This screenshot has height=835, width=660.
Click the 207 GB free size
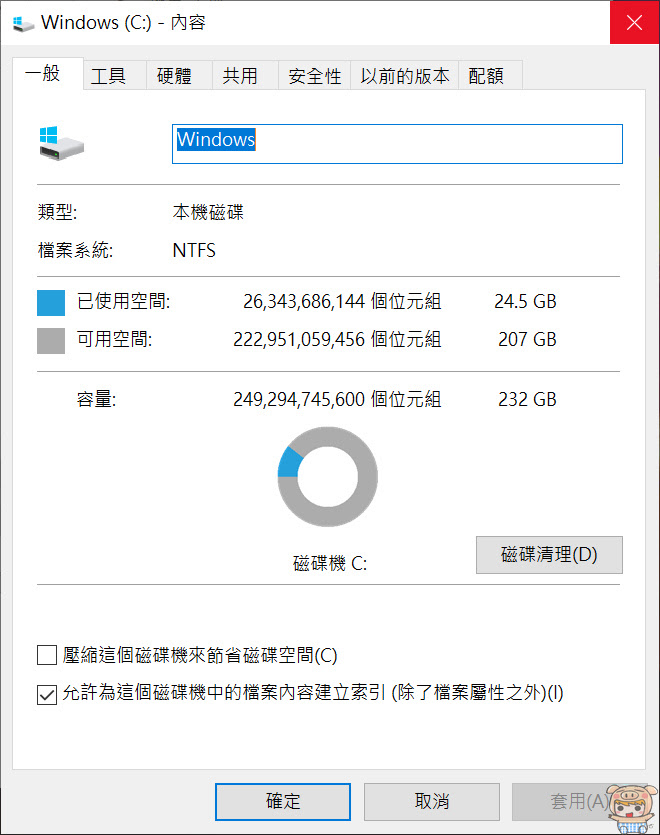pos(527,339)
